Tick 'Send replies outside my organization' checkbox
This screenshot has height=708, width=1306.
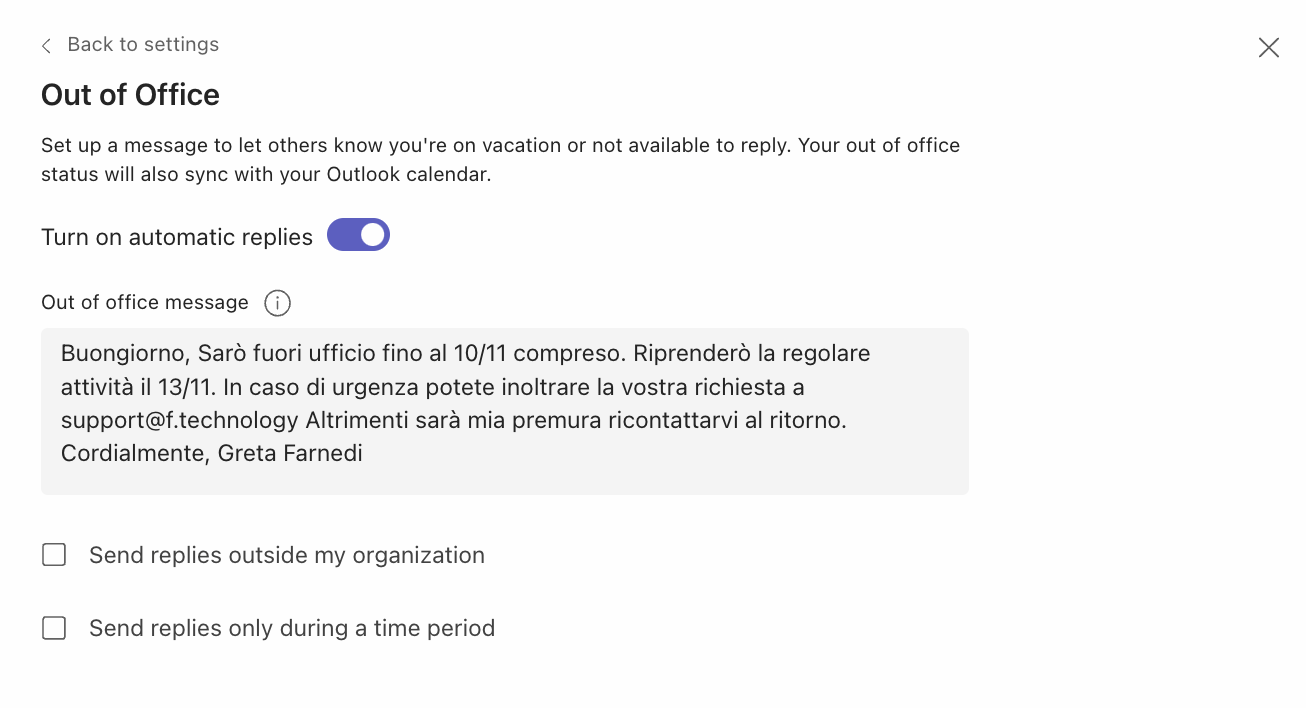tap(54, 555)
